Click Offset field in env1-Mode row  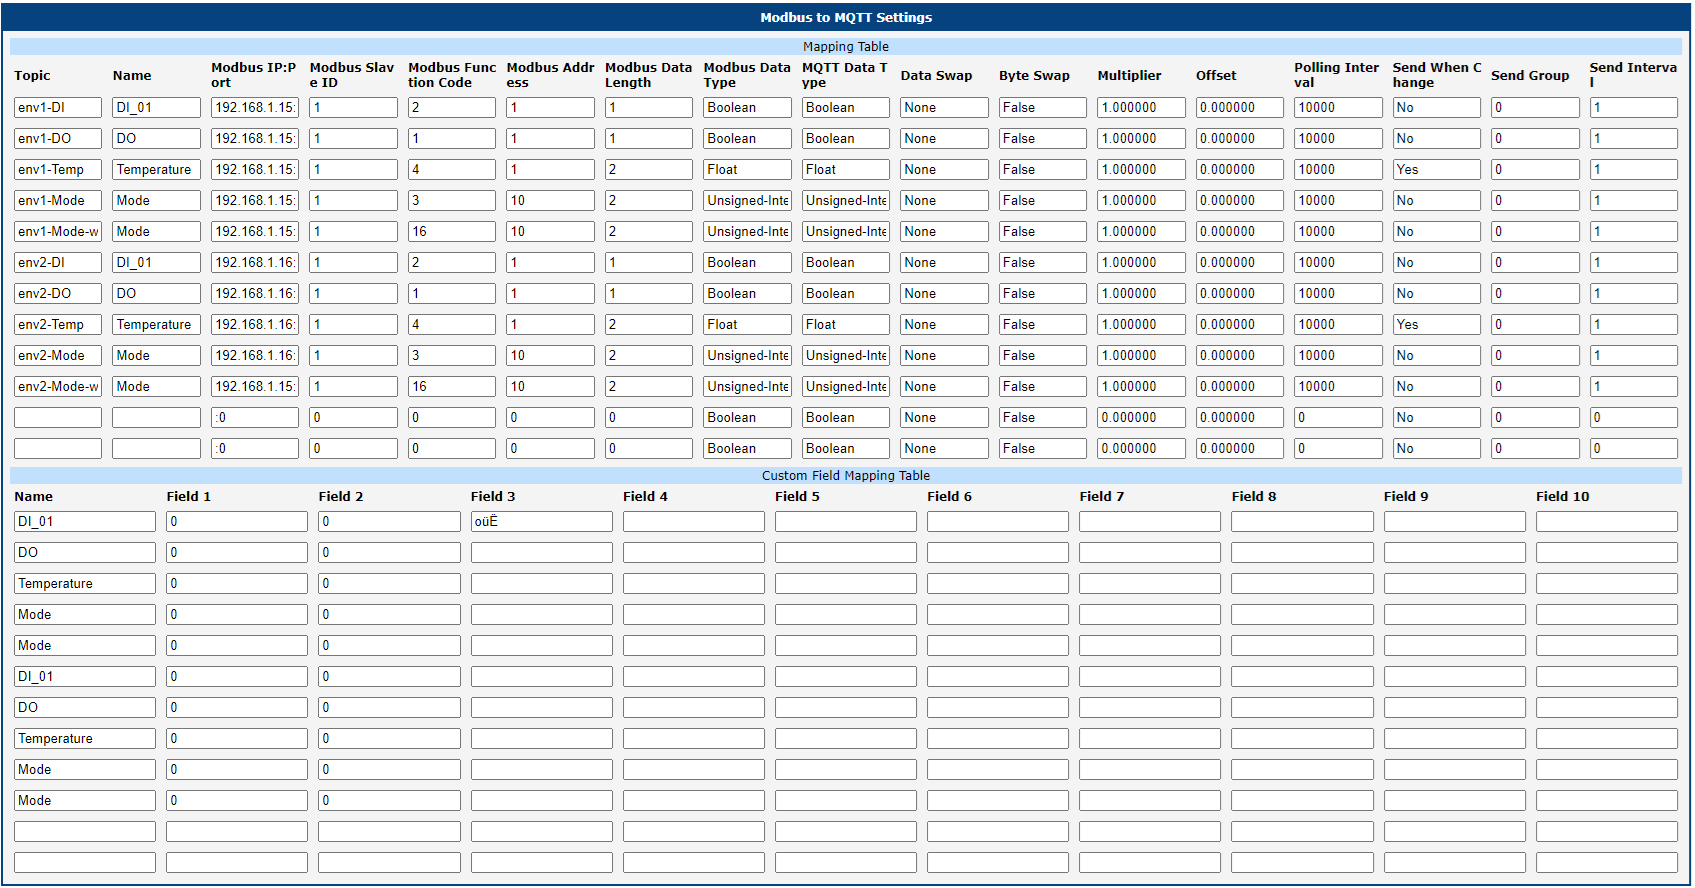click(x=1240, y=200)
